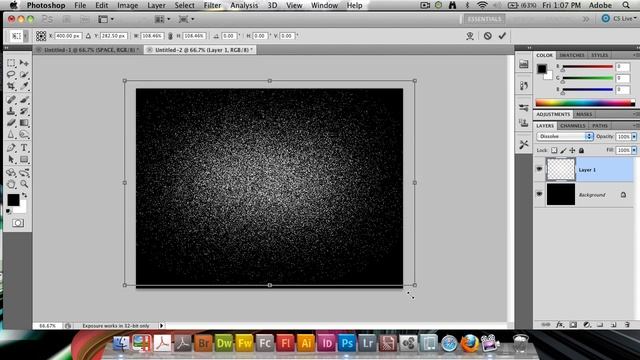Click the add layer mask button
This screenshot has height=360, width=640.
(573, 324)
